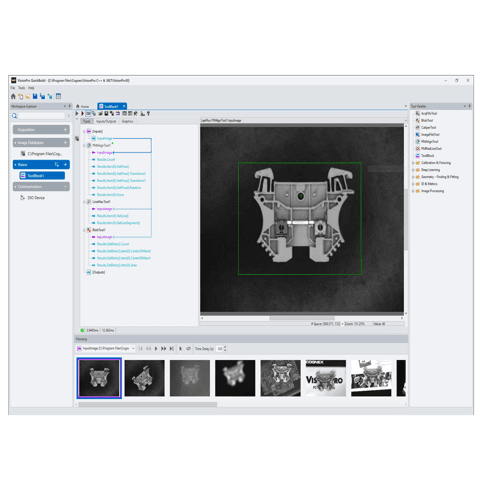Select ToolBlock1 in Workspace Explorer
The height and width of the screenshot is (480, 480).
pyautogui.click(x=42, y=175)
